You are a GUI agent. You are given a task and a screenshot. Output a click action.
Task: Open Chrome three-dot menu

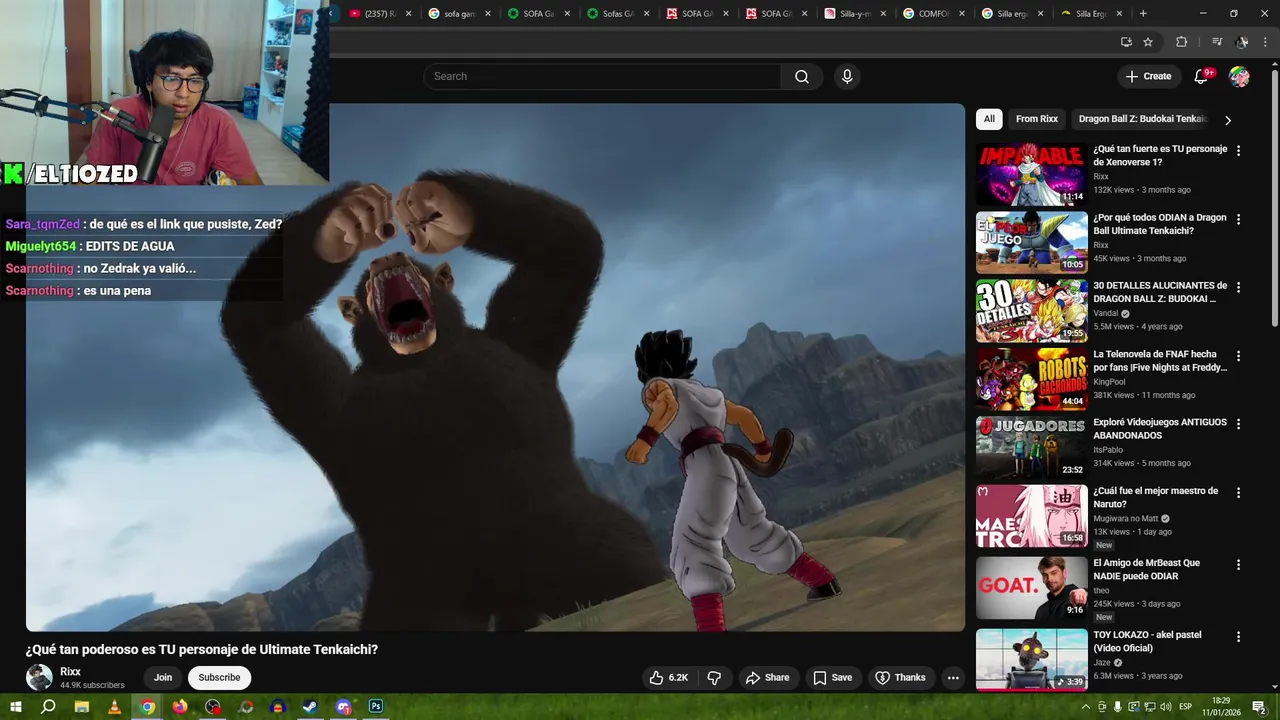(1265, 42)
